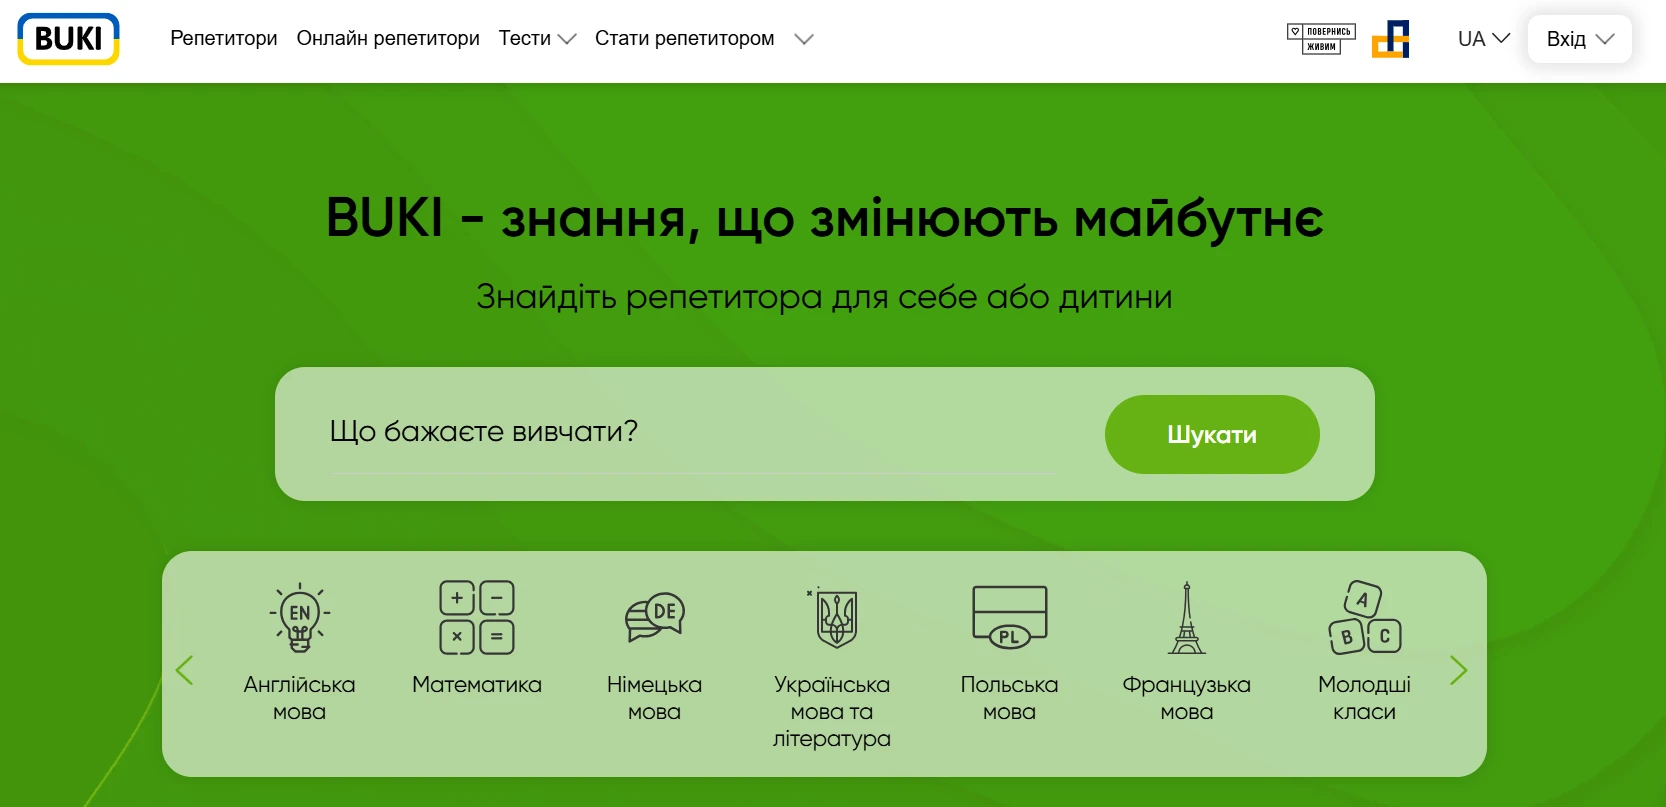Expand the Стати репетитором dropdown chevron

point(804,39)
